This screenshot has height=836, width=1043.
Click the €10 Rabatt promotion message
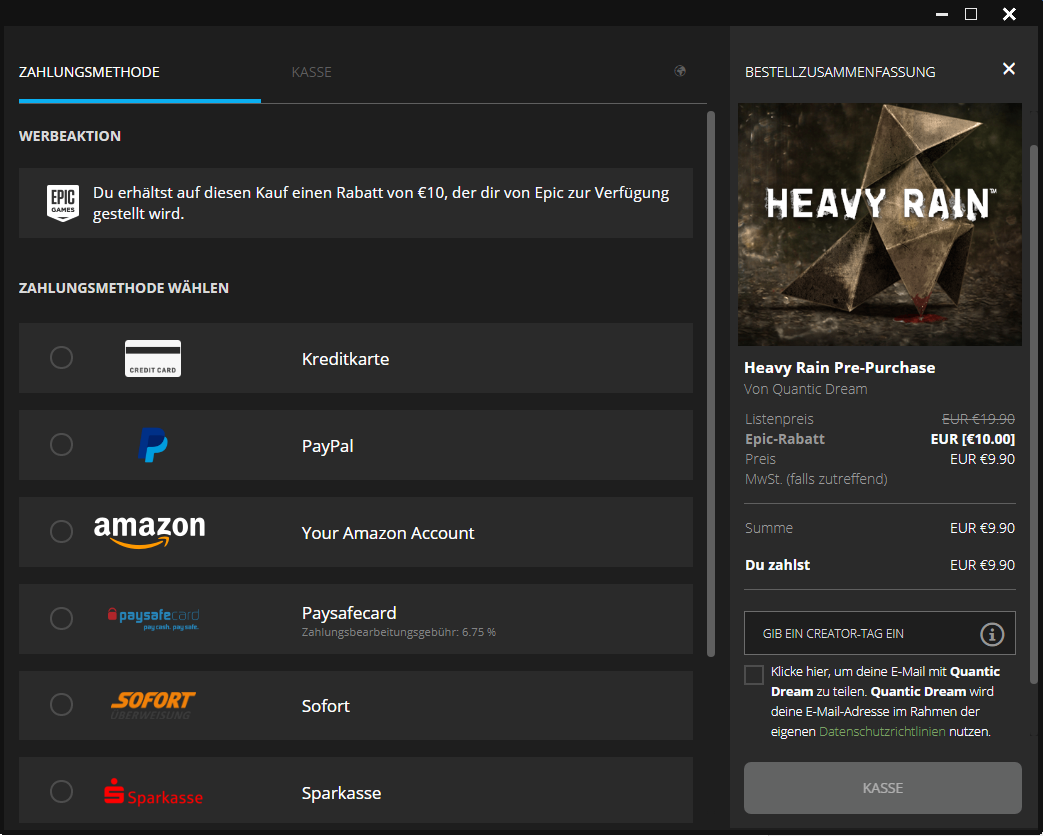(x=381, y=203)
